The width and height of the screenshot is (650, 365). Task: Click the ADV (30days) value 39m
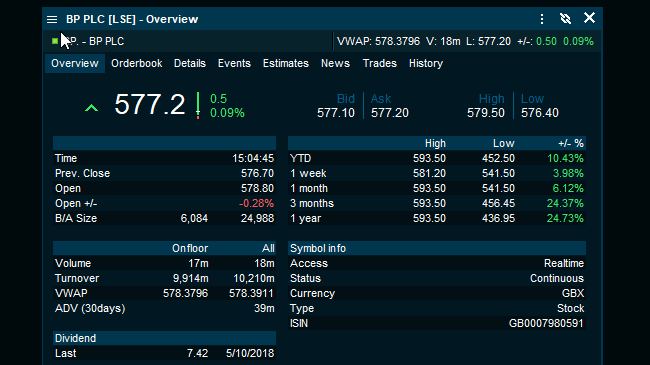point(264,308)
